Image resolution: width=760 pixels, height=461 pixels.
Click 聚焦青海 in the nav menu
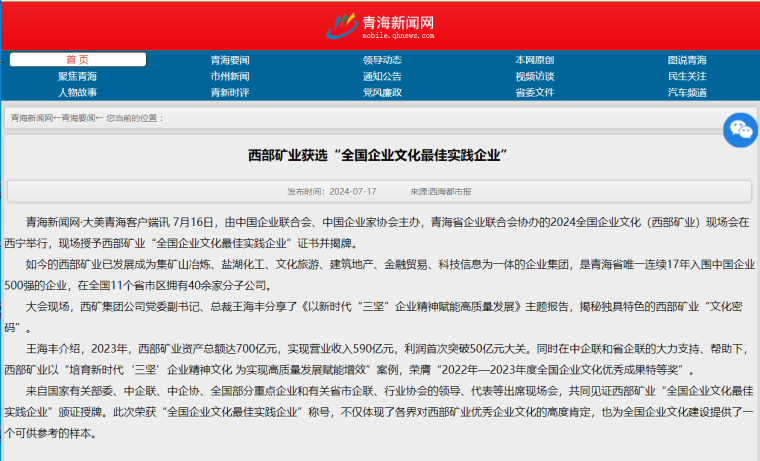point(78,76)
